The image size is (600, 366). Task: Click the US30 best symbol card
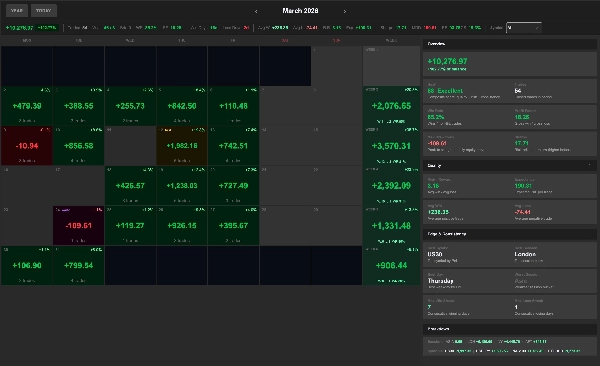[x=466, y=254]
